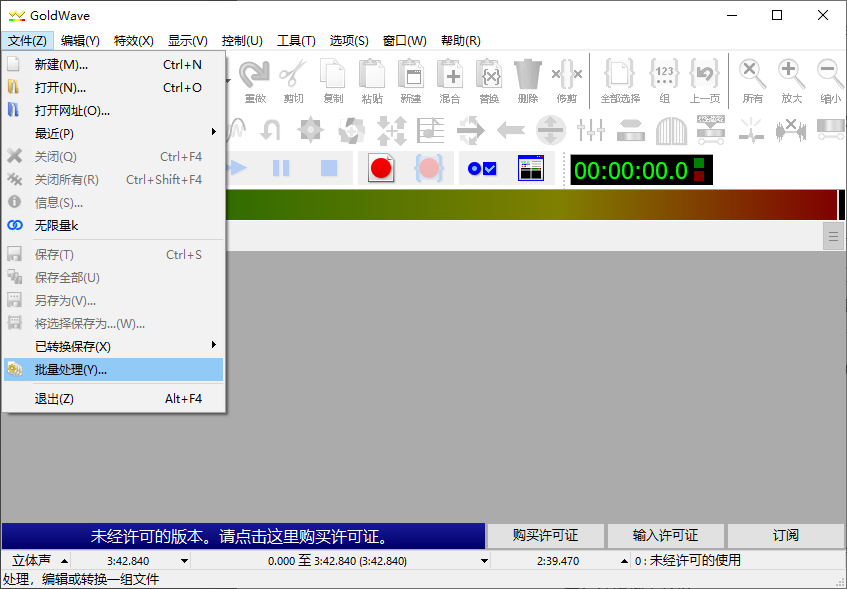Click the 购买许可证 button
The image size is (847, 589).
click(545, 535)
